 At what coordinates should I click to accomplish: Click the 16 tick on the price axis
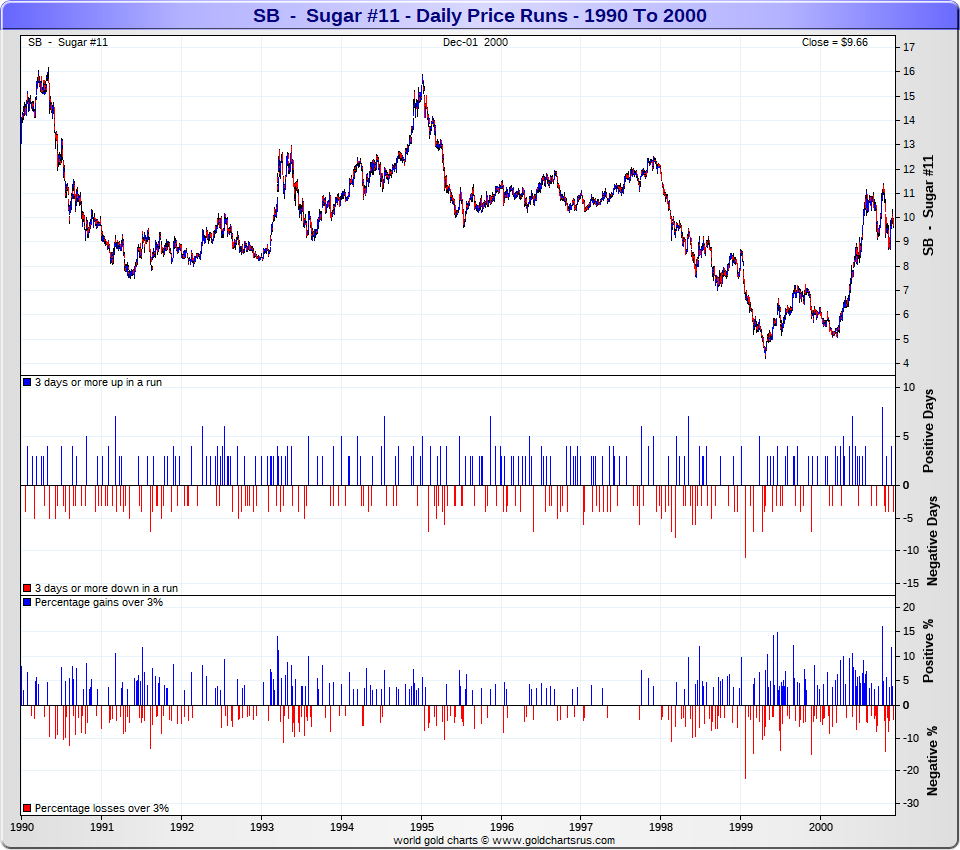(x=909, y=72)
